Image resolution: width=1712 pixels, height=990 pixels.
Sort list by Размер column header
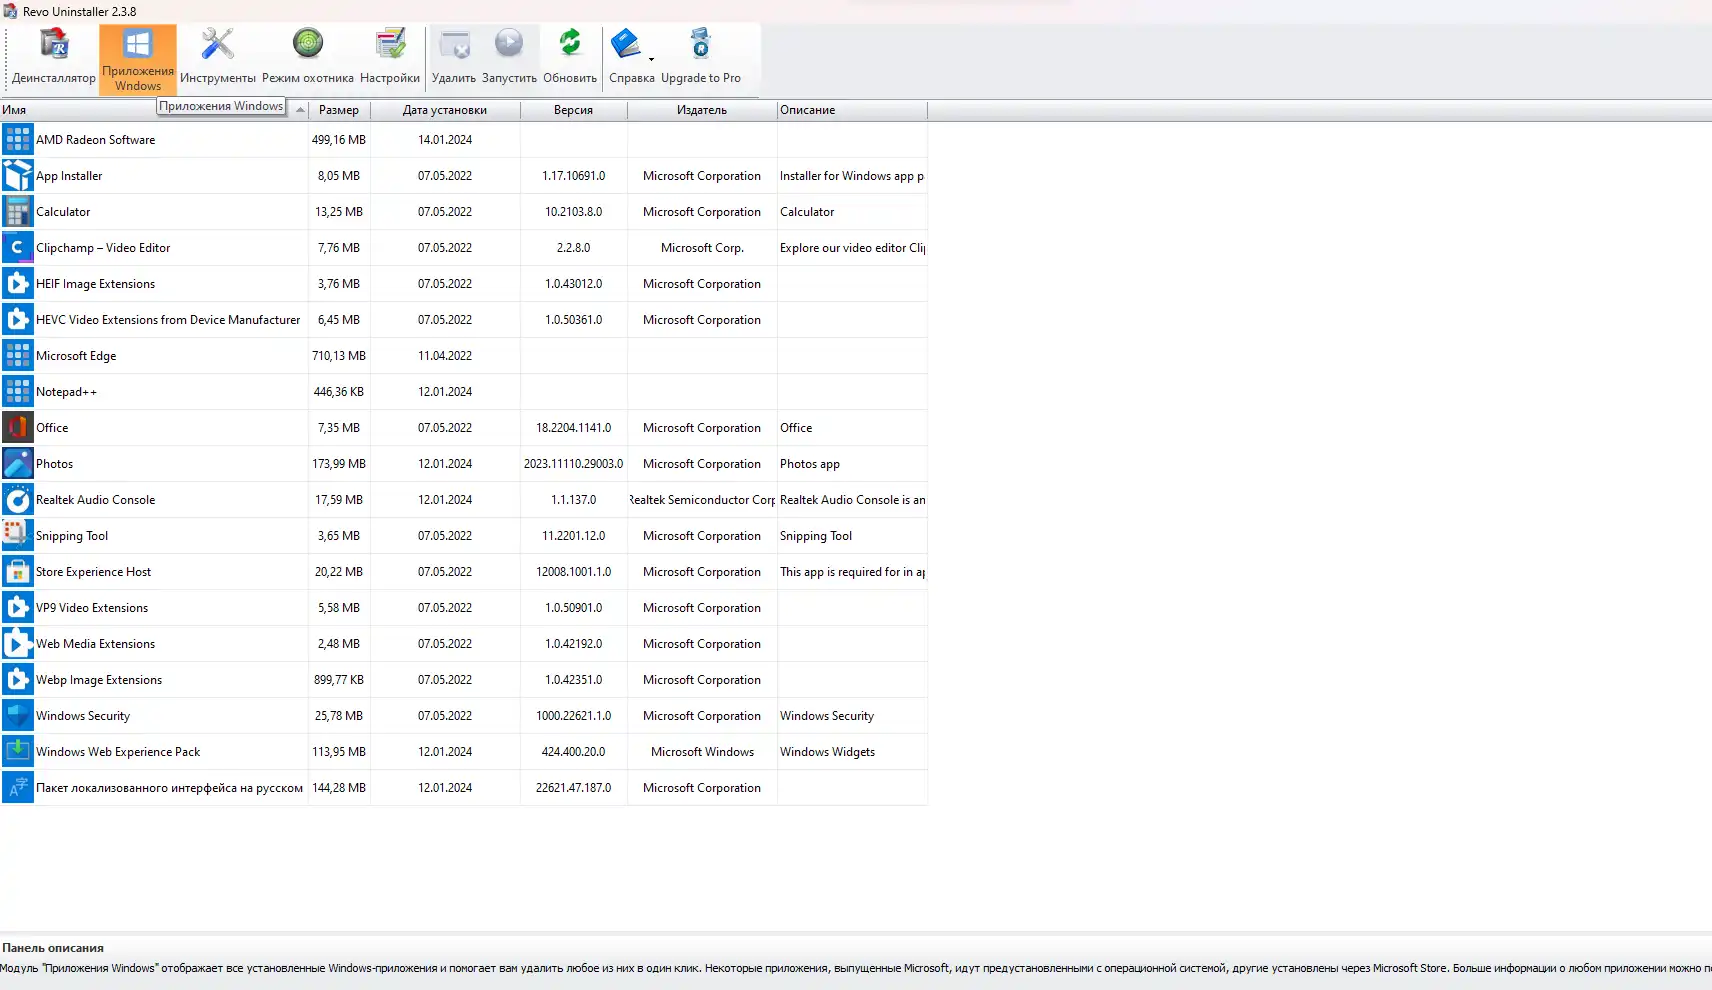(x=339, y=110)
